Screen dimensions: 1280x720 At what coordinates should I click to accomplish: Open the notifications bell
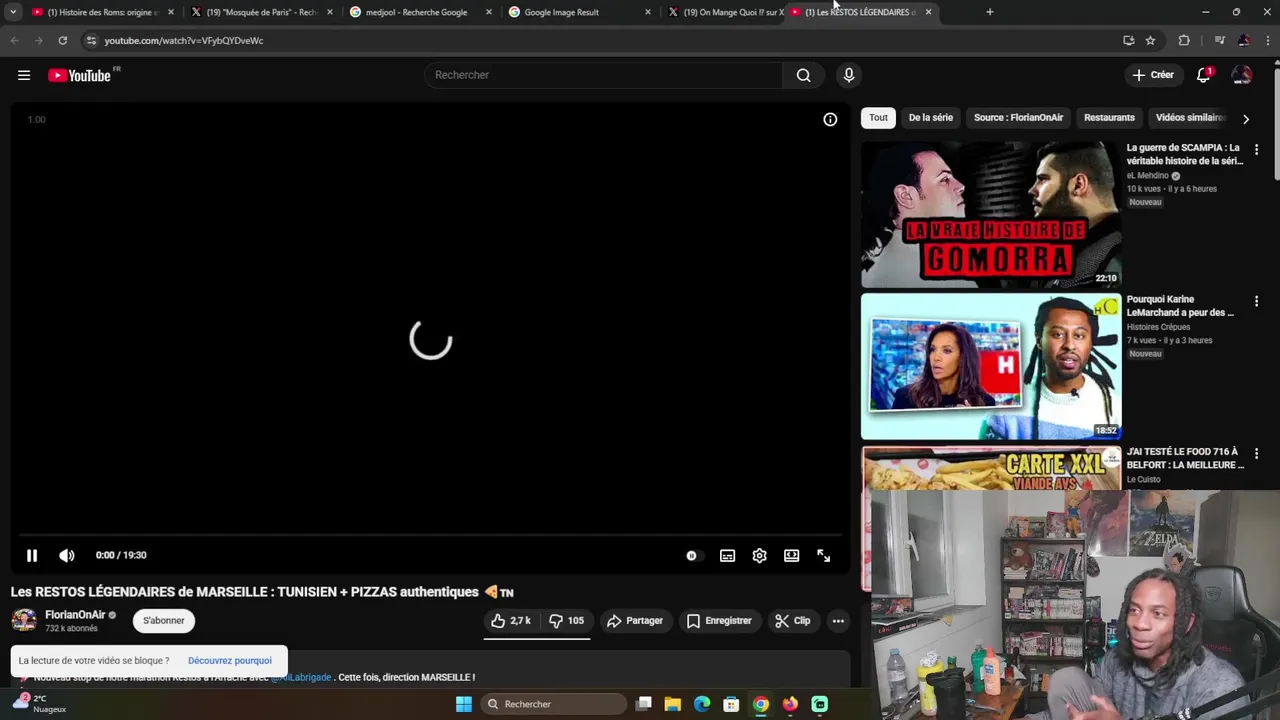pyautogui.click(x=1204, y=75)
